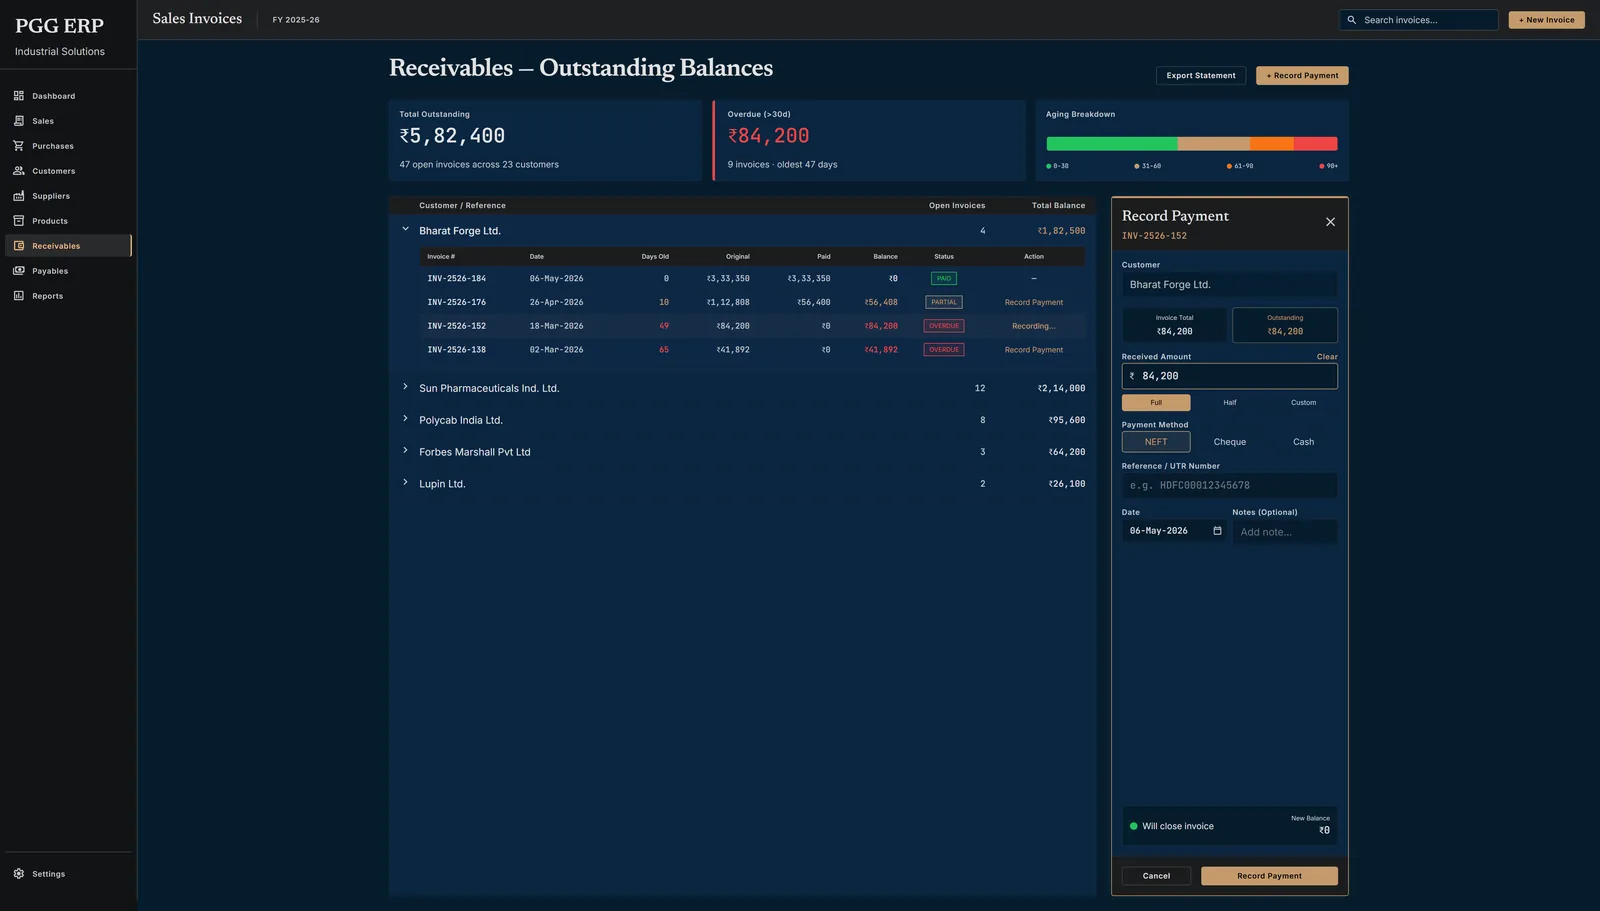Click Record Payment link for INV-2526-176

pos(1034,302)
